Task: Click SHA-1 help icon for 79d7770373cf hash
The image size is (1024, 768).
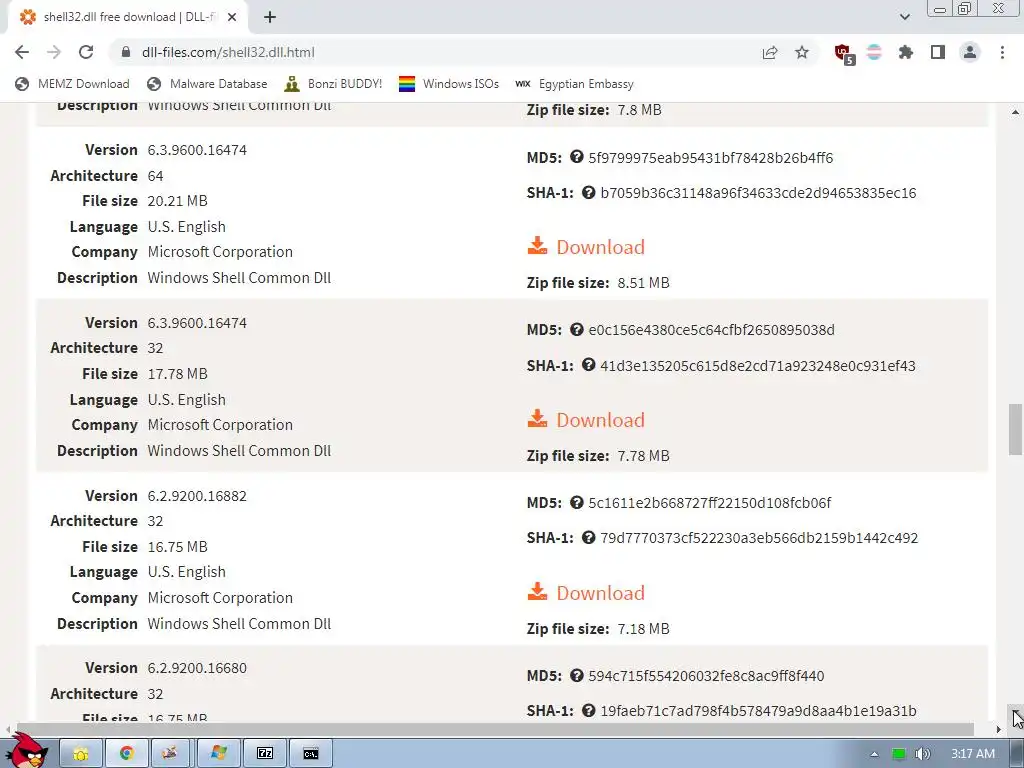Action: 588,537
